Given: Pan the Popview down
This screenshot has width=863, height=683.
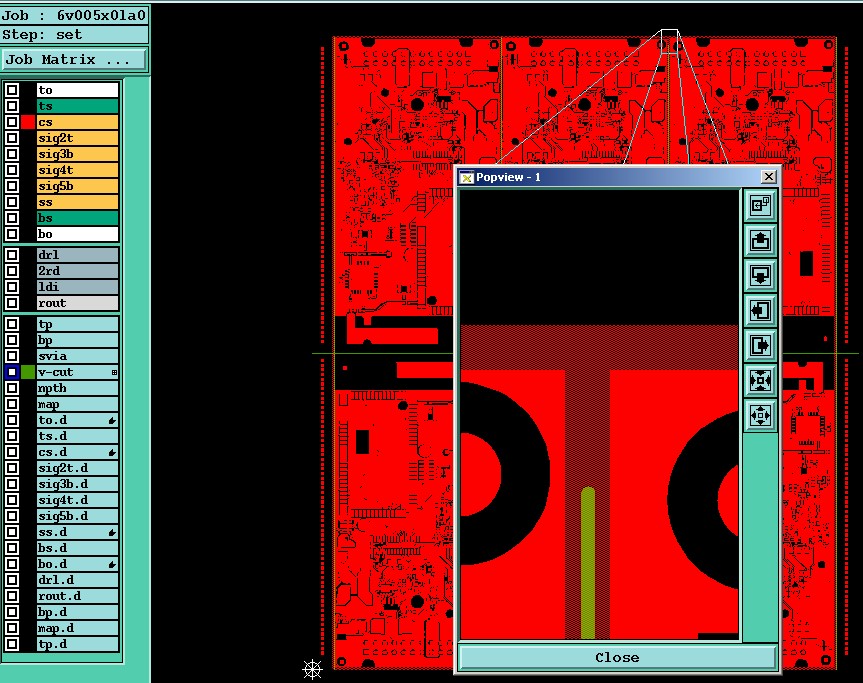Looking at the screenshot, I should point(760,275).
